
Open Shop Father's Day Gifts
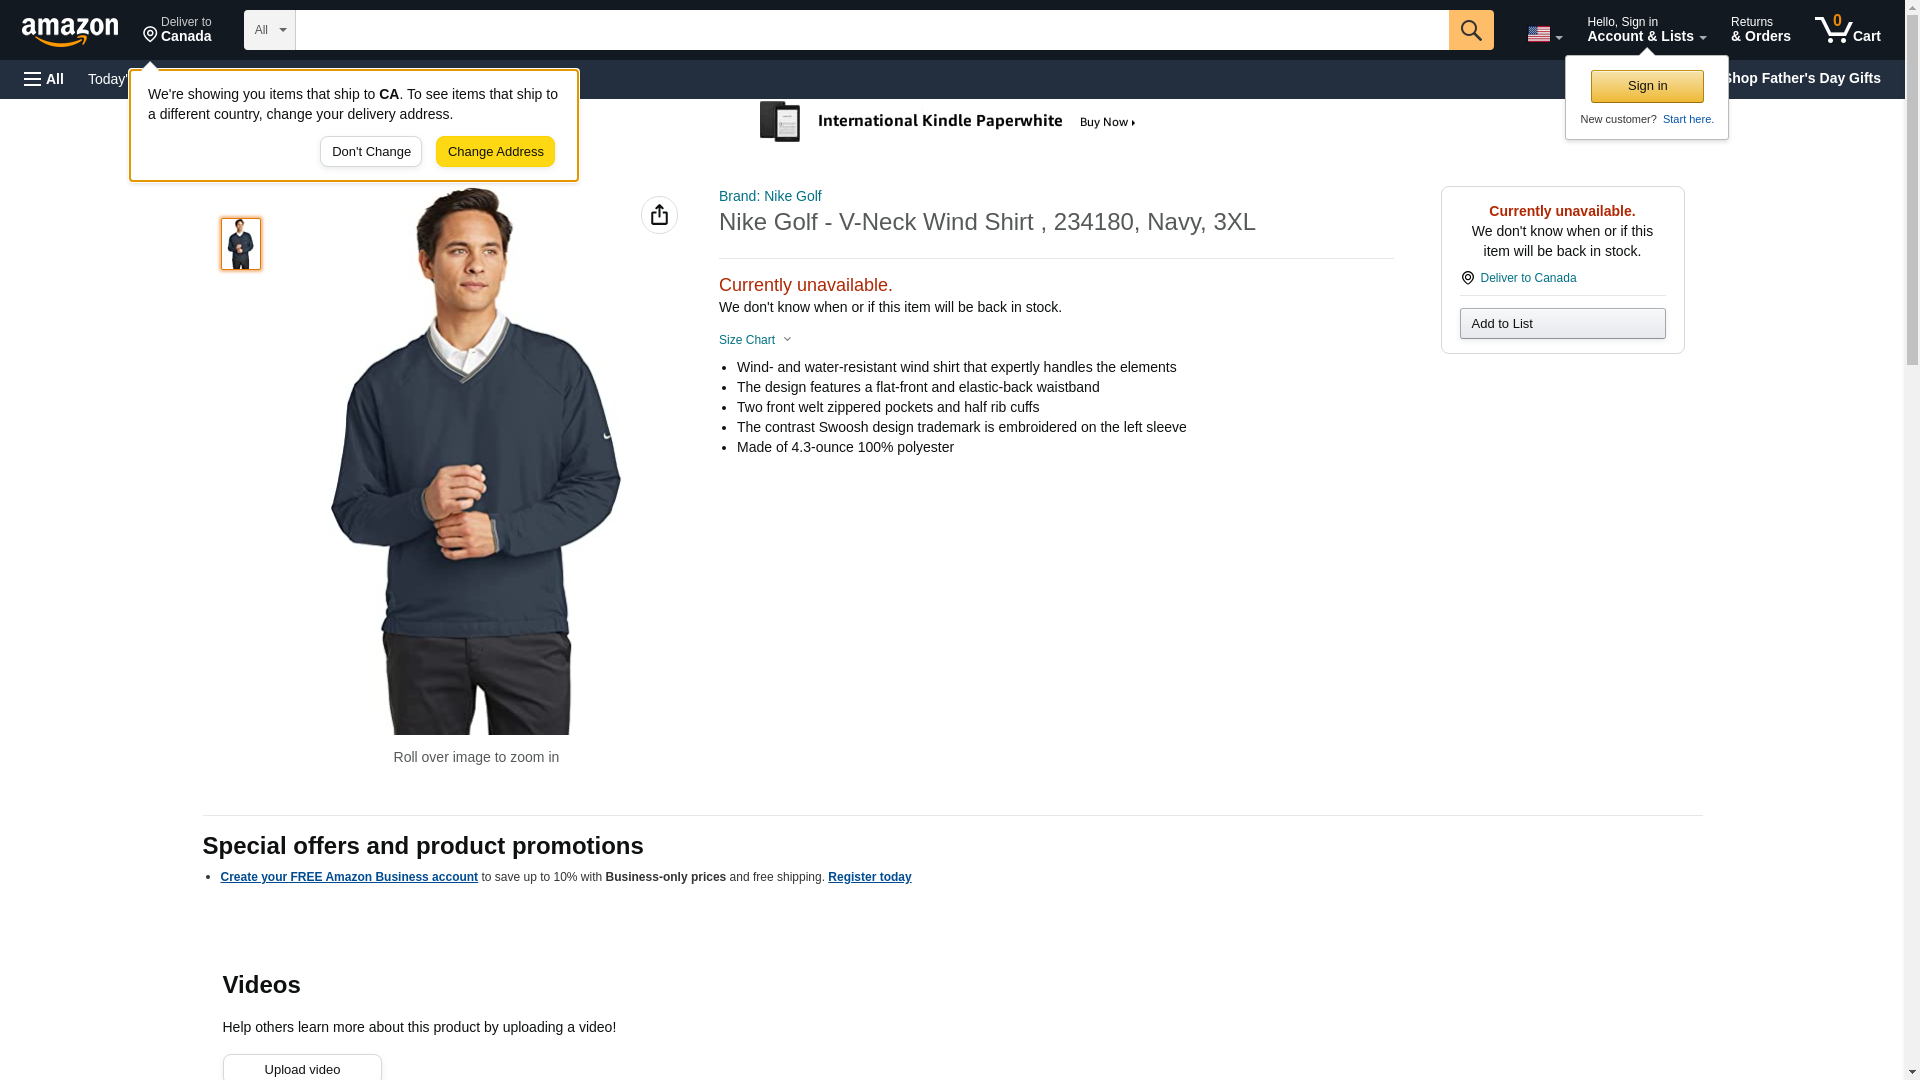pos(1800,78)
